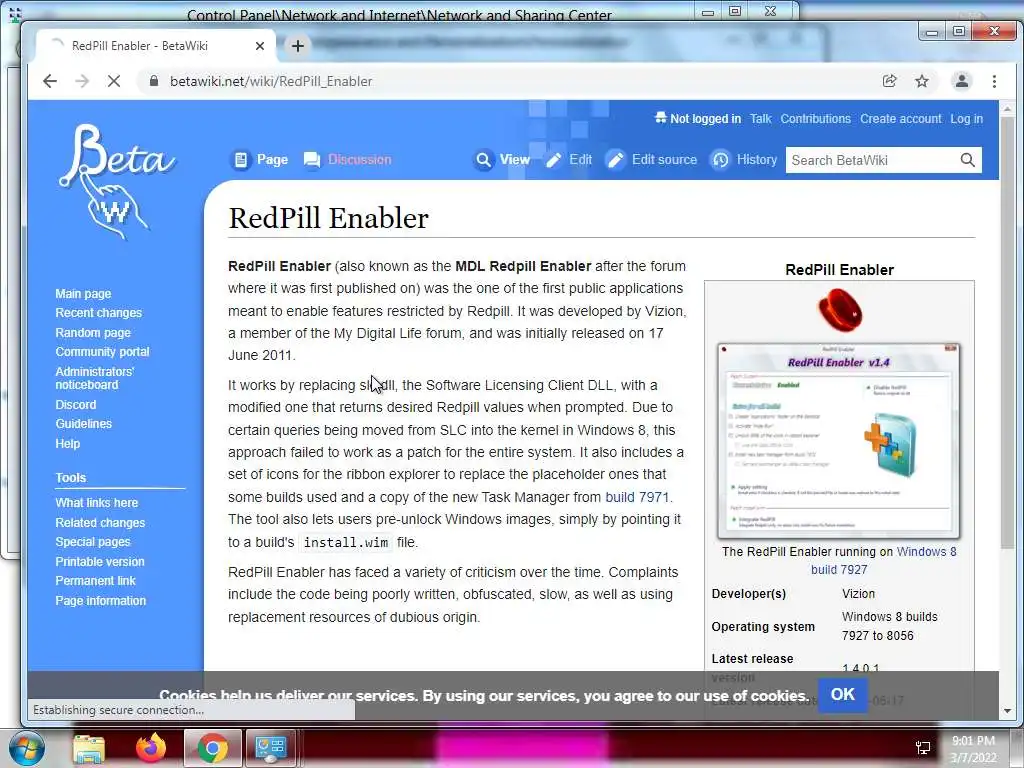Open the Chrome profile avatar
This screenshot has width=1024, height=768.
point(961,81)
